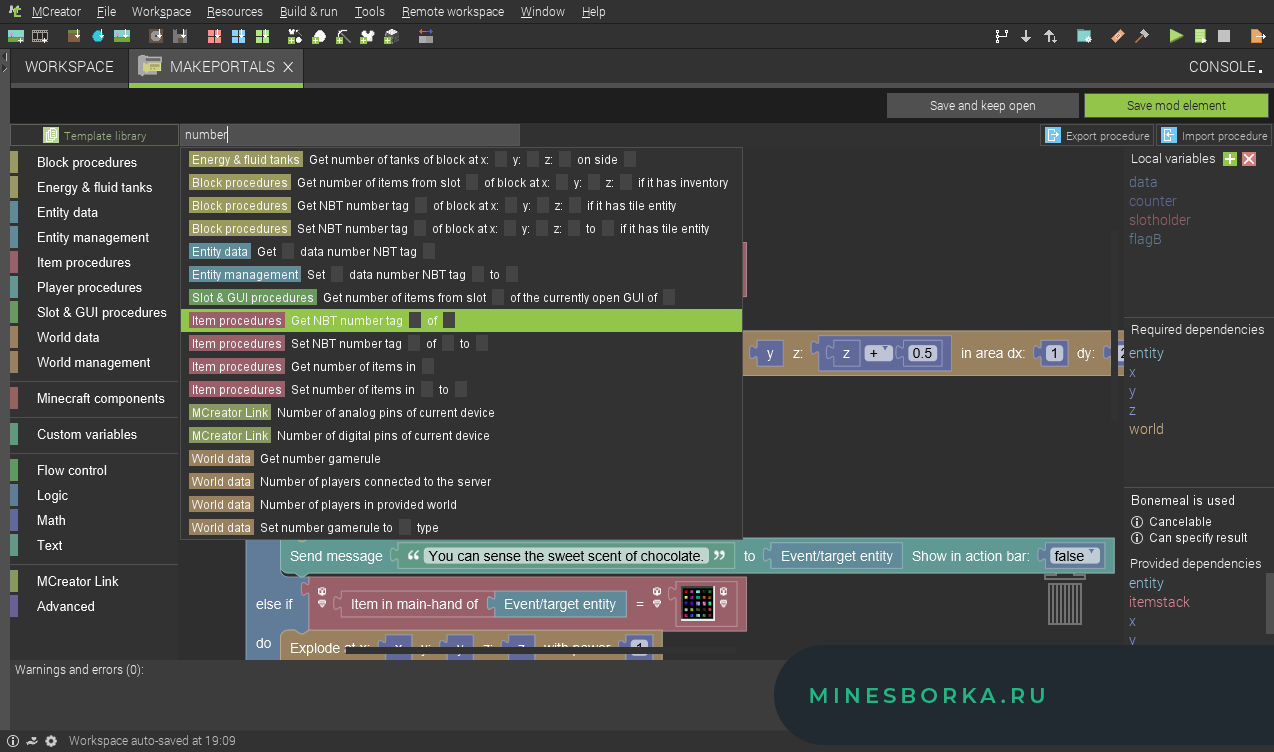Image resolution: width=1274 pixels, height=752 pixels.
Task: Click the chocolate item image in block
Action: (698, 603)
